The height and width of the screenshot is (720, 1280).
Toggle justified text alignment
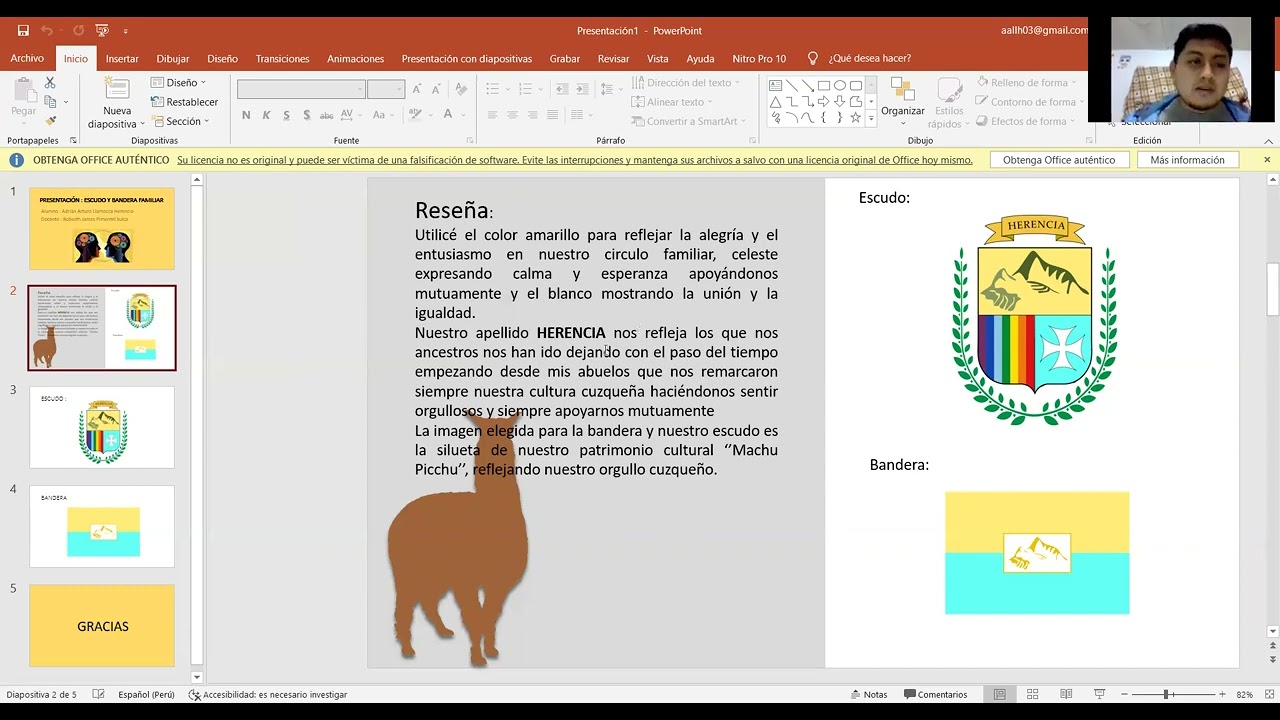[x=552, y=115]
